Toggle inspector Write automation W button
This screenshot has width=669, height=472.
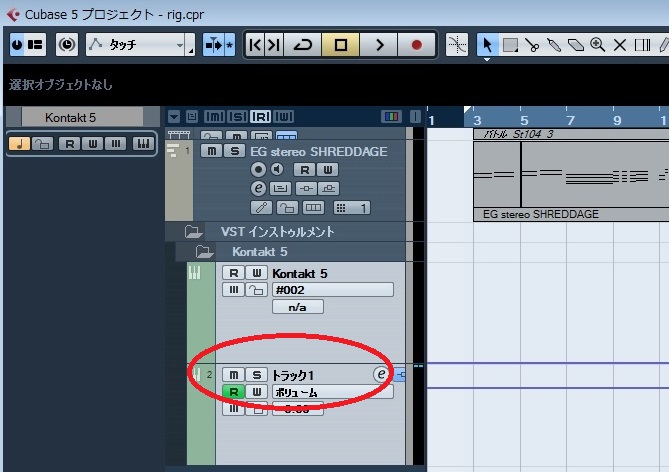[x=93, y=143]
